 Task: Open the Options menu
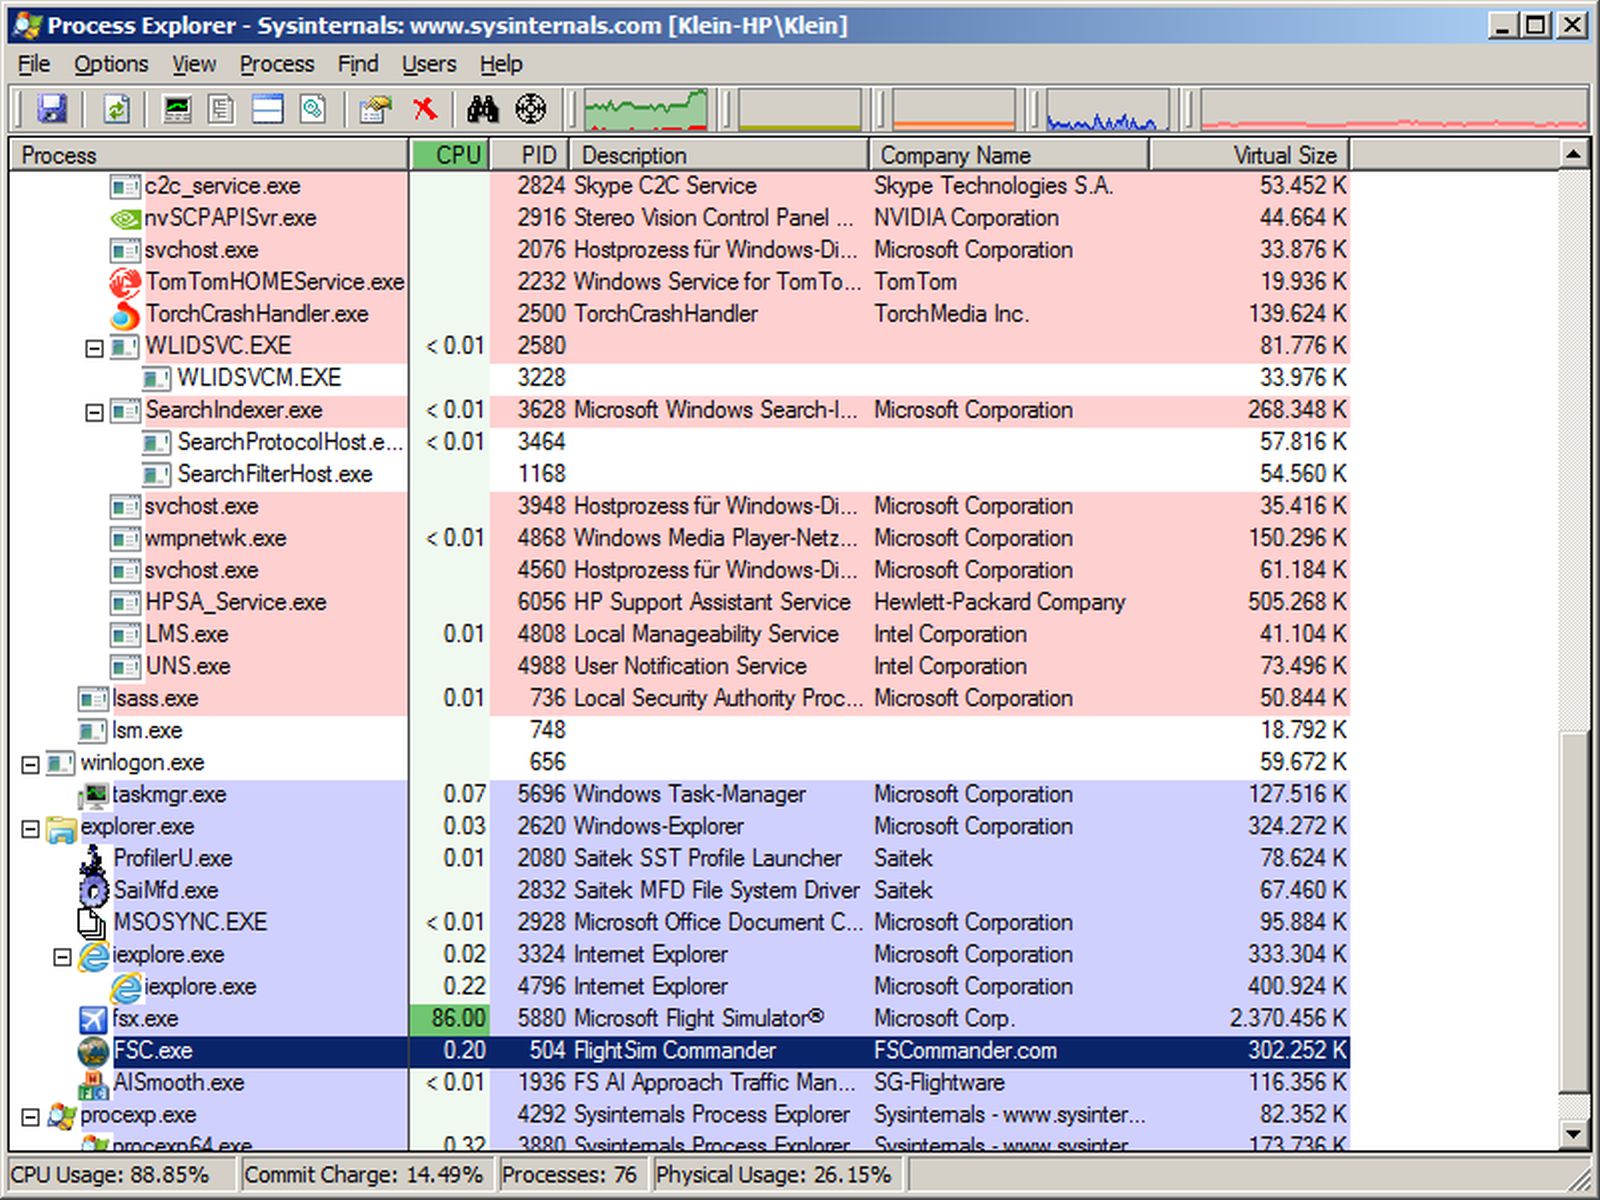coord(111,64)
